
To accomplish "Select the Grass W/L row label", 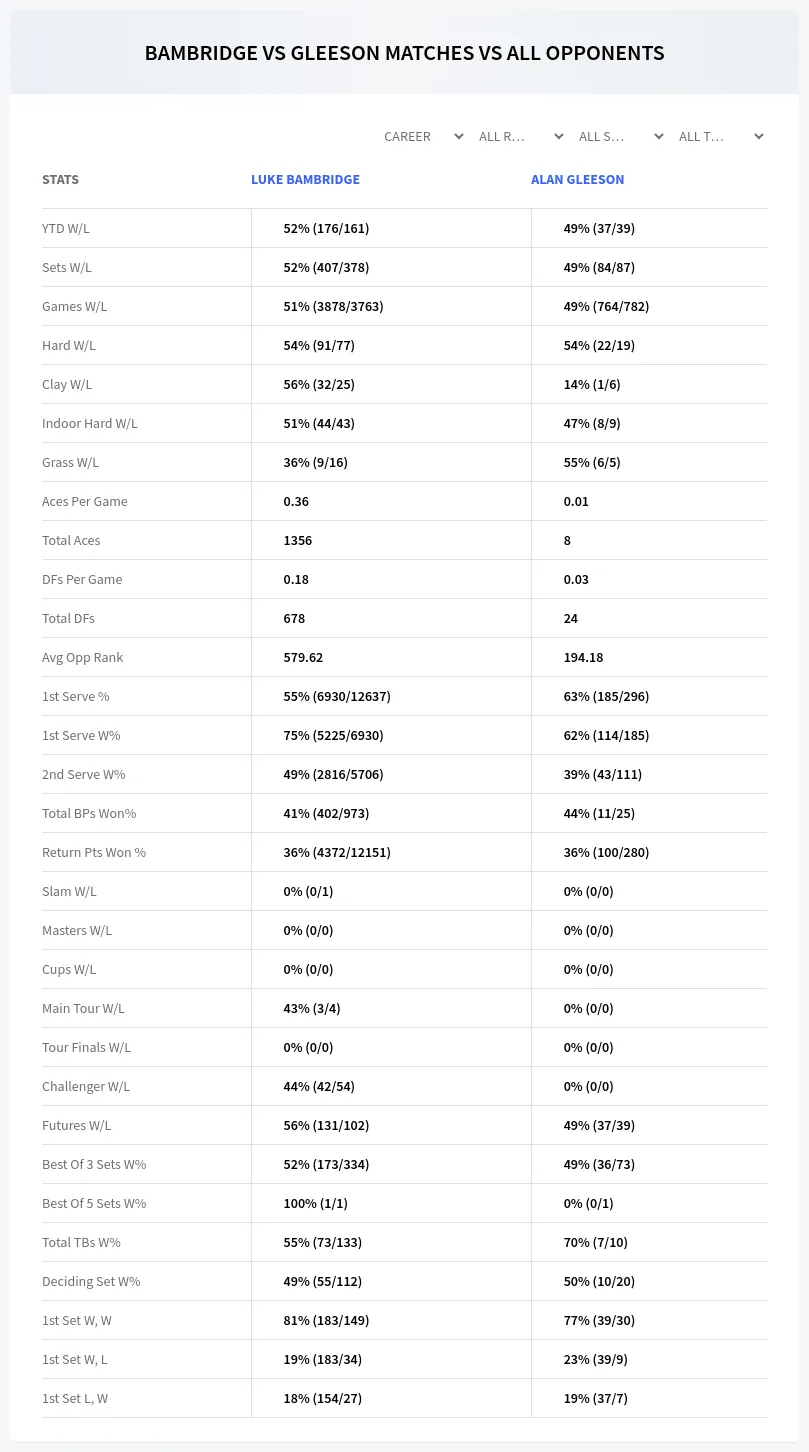I will (x=70, y=462).
